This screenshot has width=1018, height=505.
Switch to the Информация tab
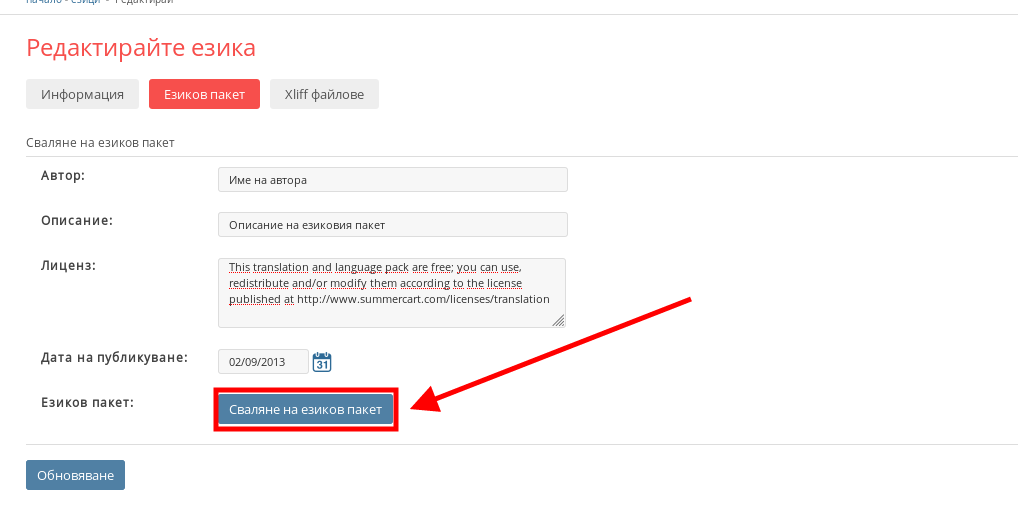pos(82,95)
